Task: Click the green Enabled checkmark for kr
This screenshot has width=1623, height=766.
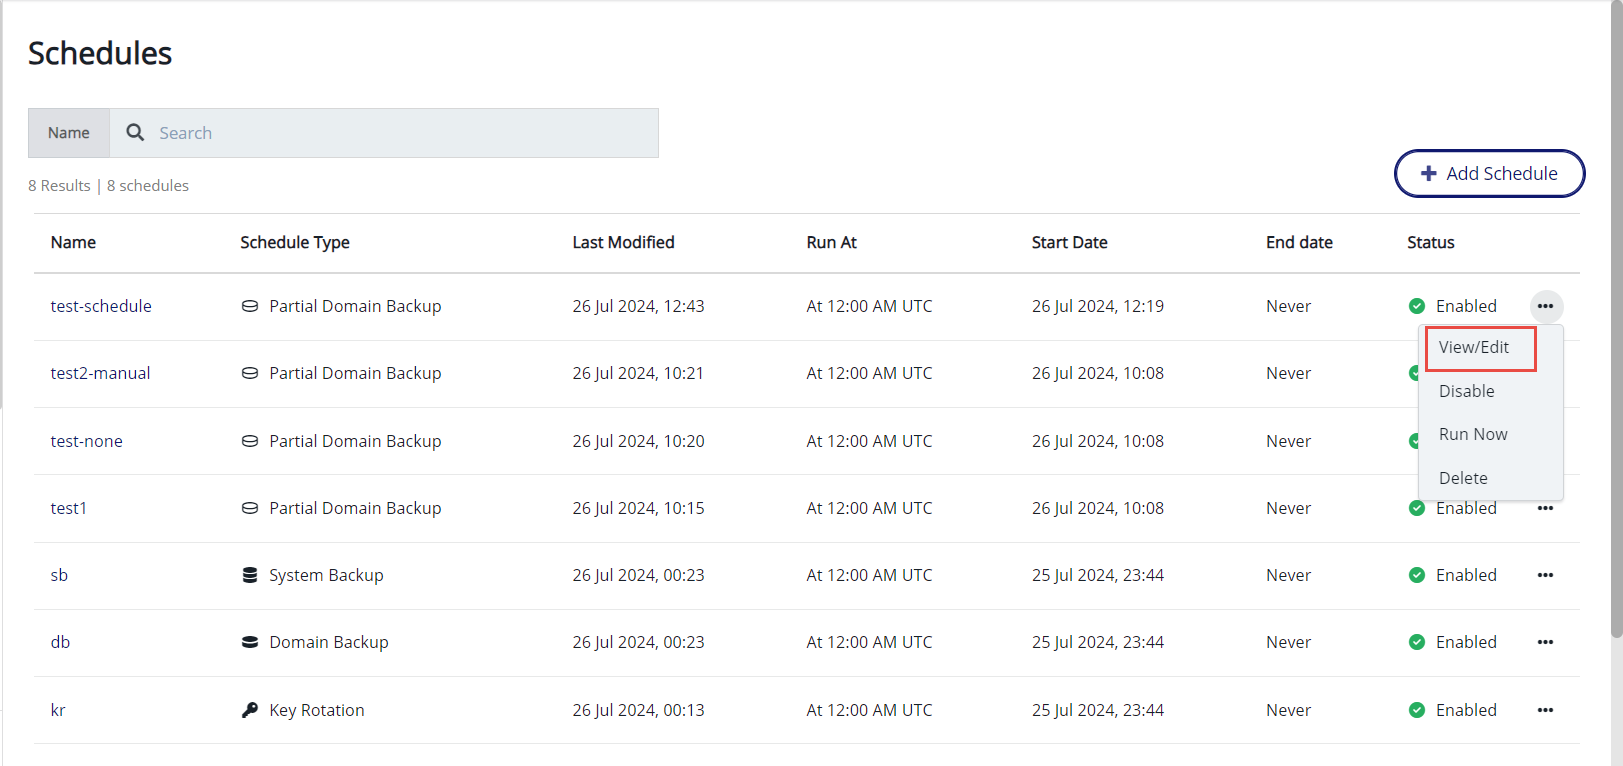Action: [x=1417, y=710]
